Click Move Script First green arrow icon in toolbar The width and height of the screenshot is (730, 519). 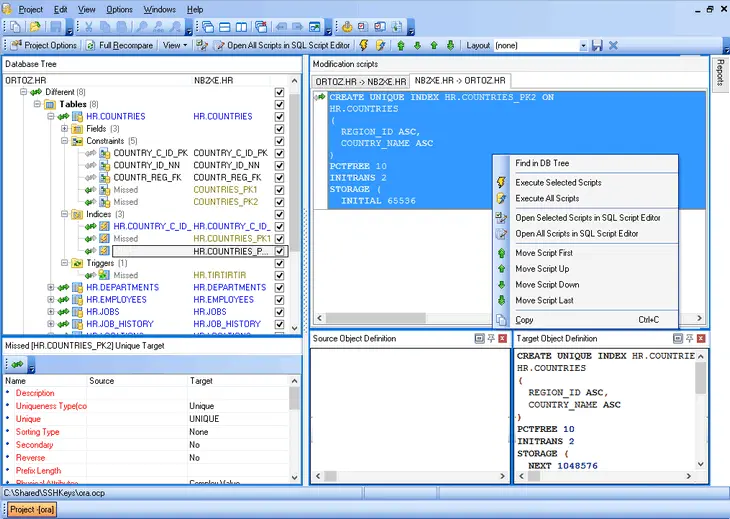[401, 45]
